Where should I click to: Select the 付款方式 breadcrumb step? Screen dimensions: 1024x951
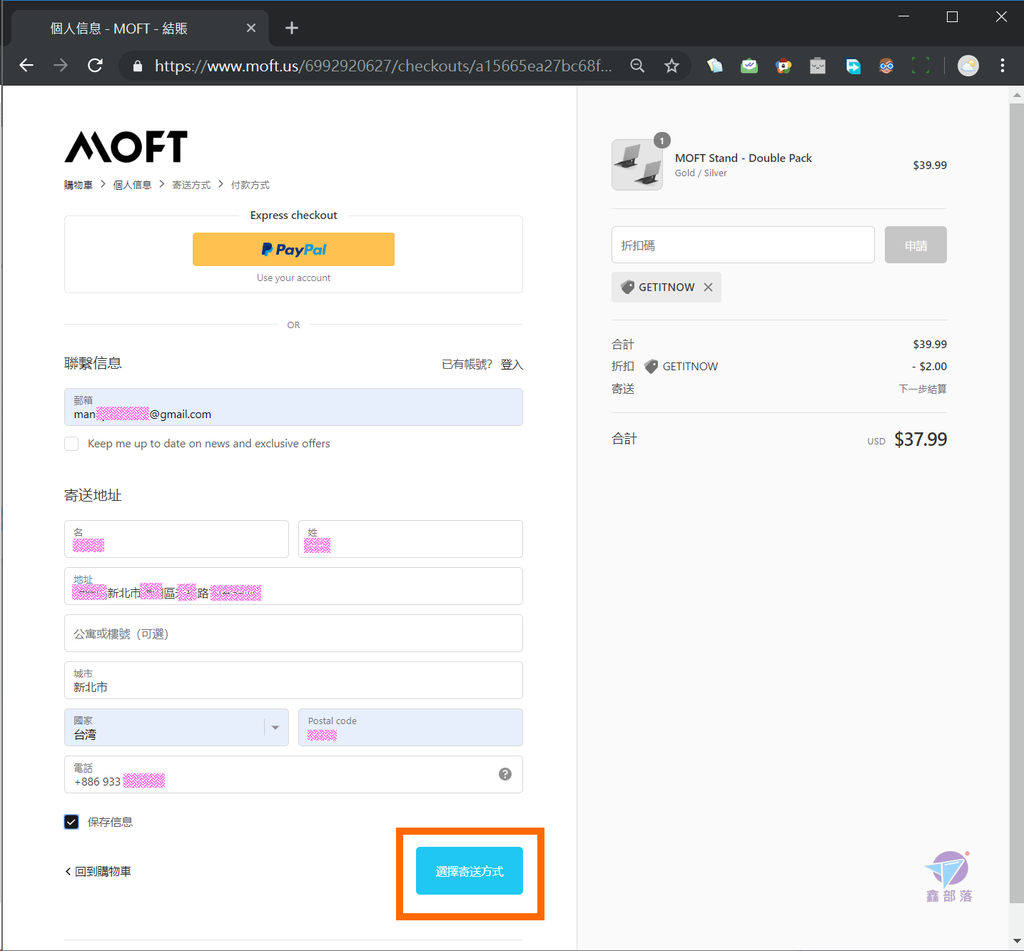pos(250,185)
